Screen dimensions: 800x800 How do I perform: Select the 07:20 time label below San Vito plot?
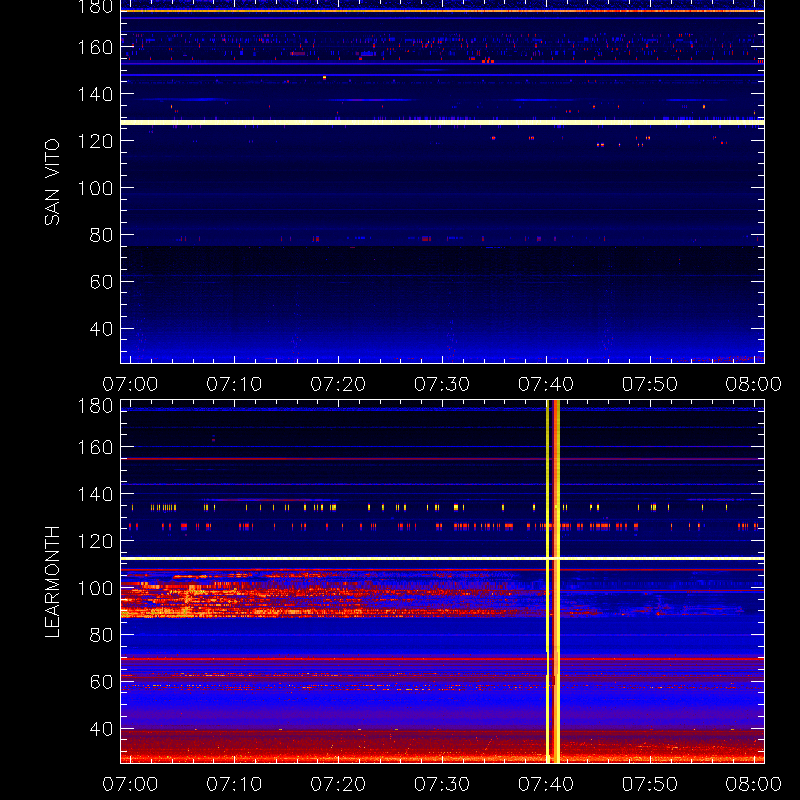pyautogui.click(x=338, y=384)
